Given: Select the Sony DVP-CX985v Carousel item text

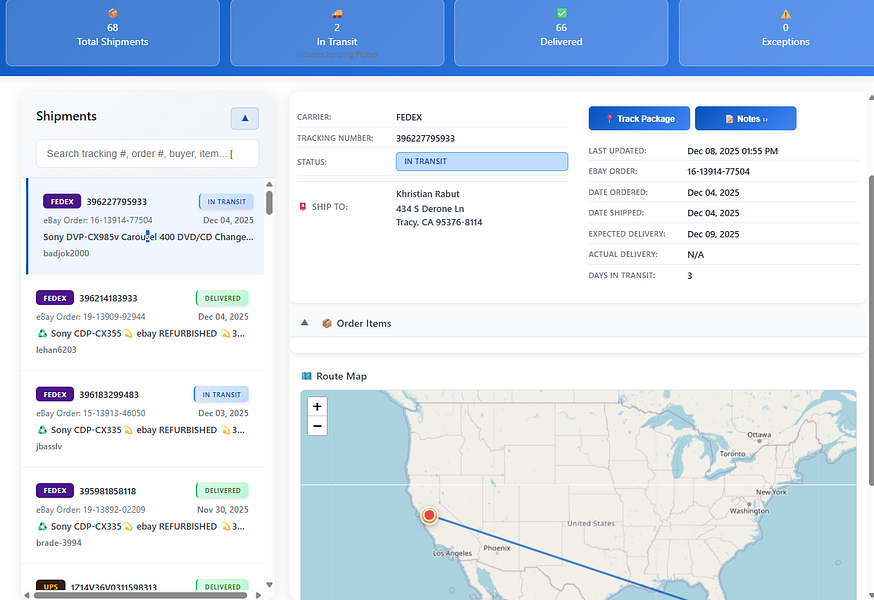Looking at the screenshot, I should coord(148,236).
